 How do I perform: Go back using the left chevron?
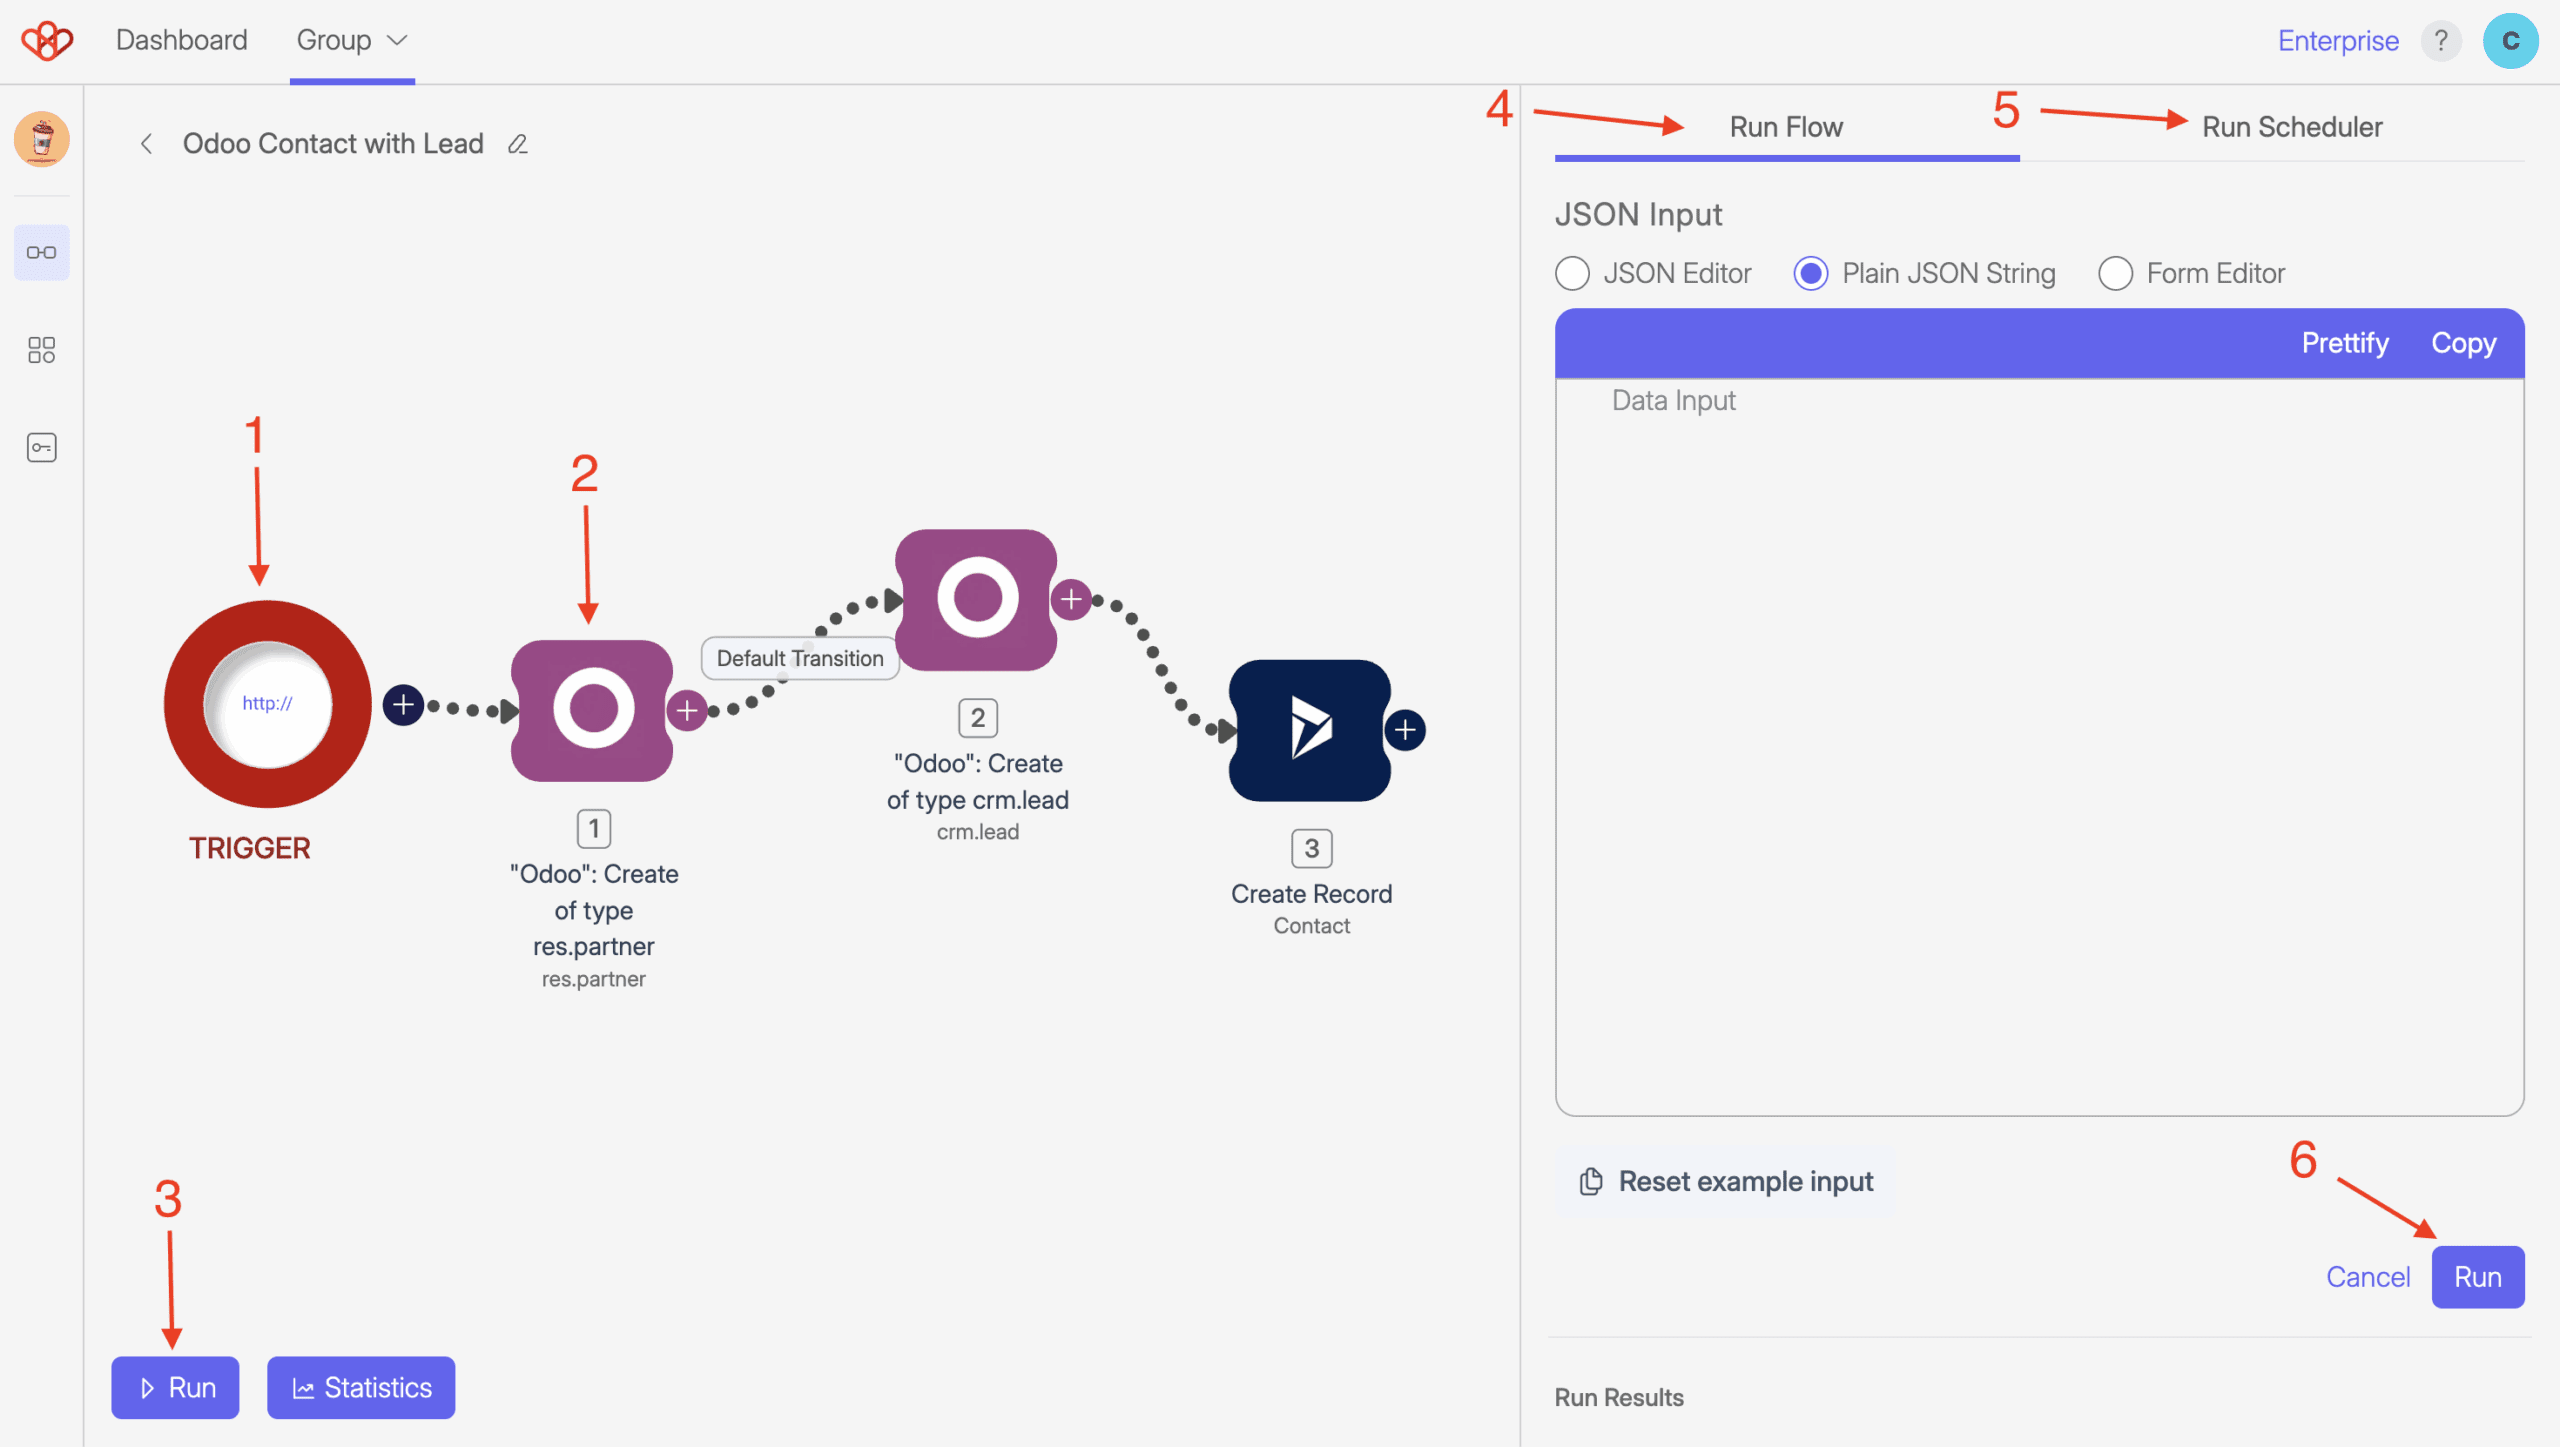tap(147, 144)
